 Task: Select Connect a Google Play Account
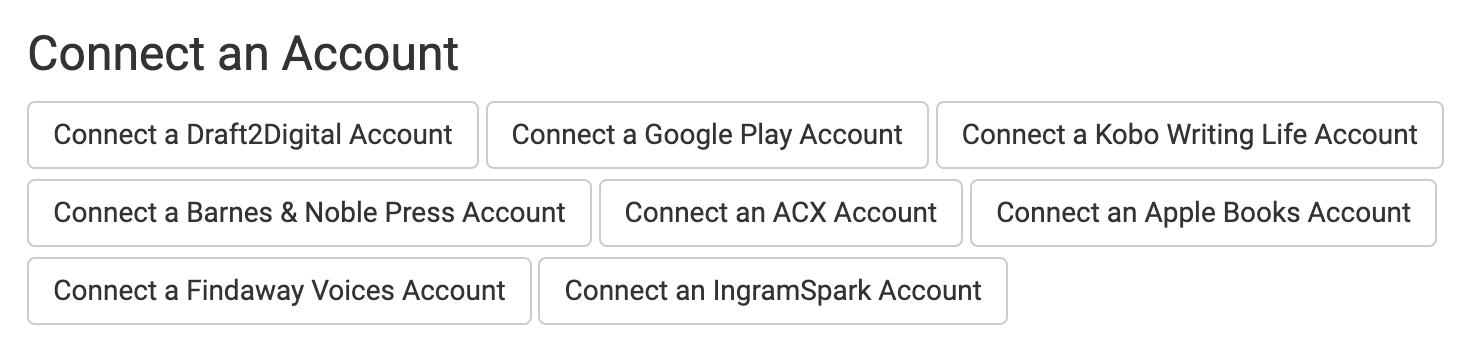click(707, 134)
